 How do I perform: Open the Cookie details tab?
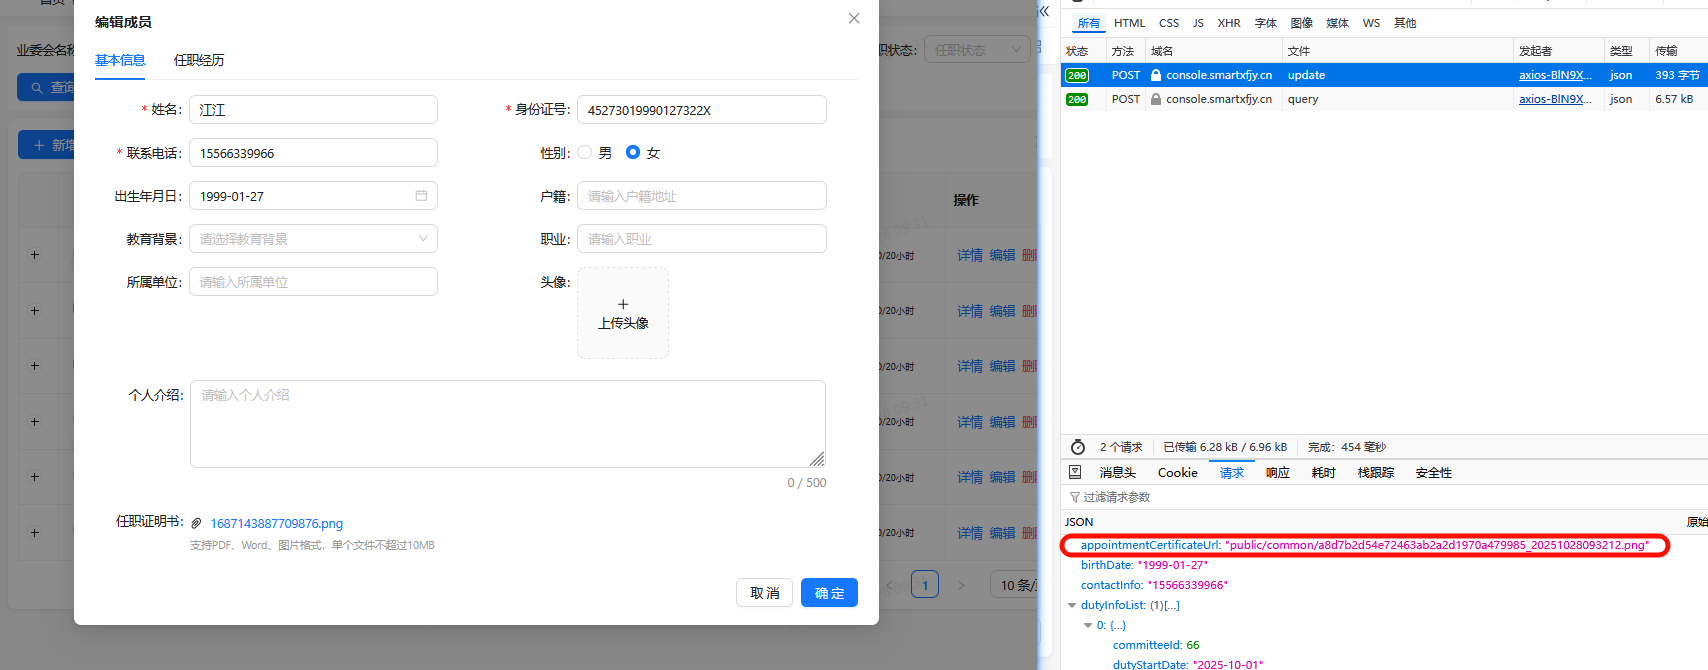click(x=1177, y=473)
